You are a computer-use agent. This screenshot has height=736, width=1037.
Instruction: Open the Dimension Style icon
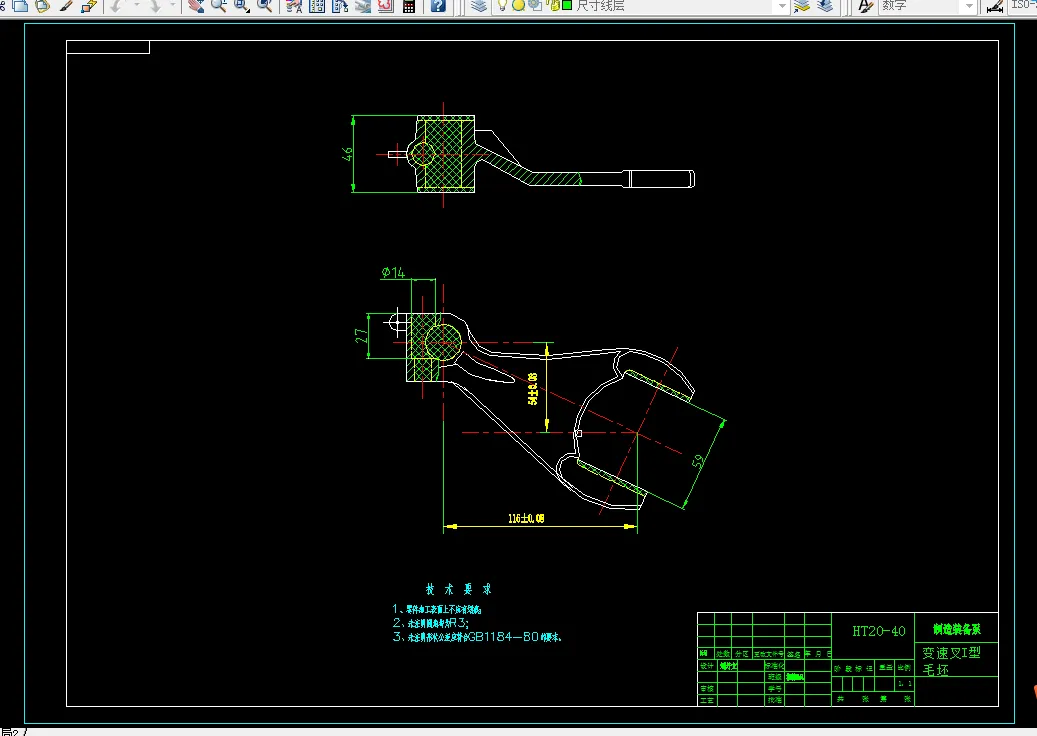pos(995,6)
